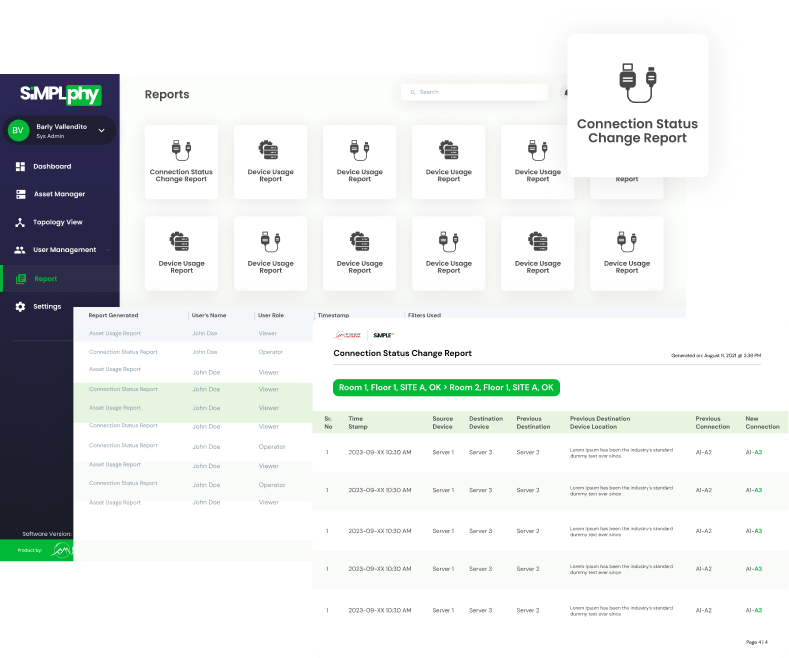This screenshot has width=789, height=658.
Task: Click the magnifier icon in the search box
Action: (413, 92)
